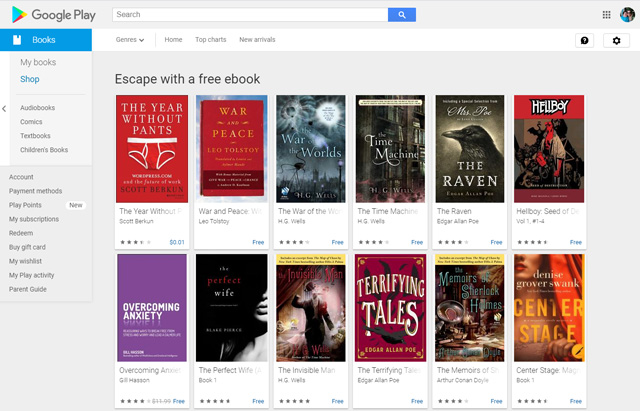Click Free on The Time Machine
This screenshot has width=640, height=411.
pyautogui.click(x=417, y=242)
